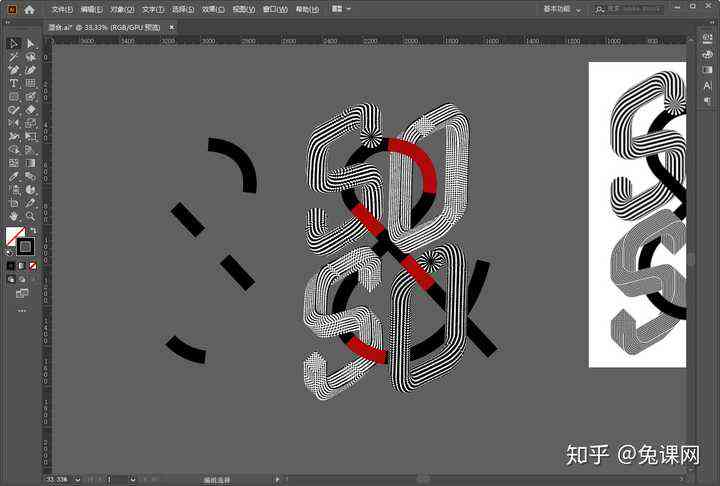The image size is (720, 486).
Task: Set paint mode to Color
Action: coord(11,266)
